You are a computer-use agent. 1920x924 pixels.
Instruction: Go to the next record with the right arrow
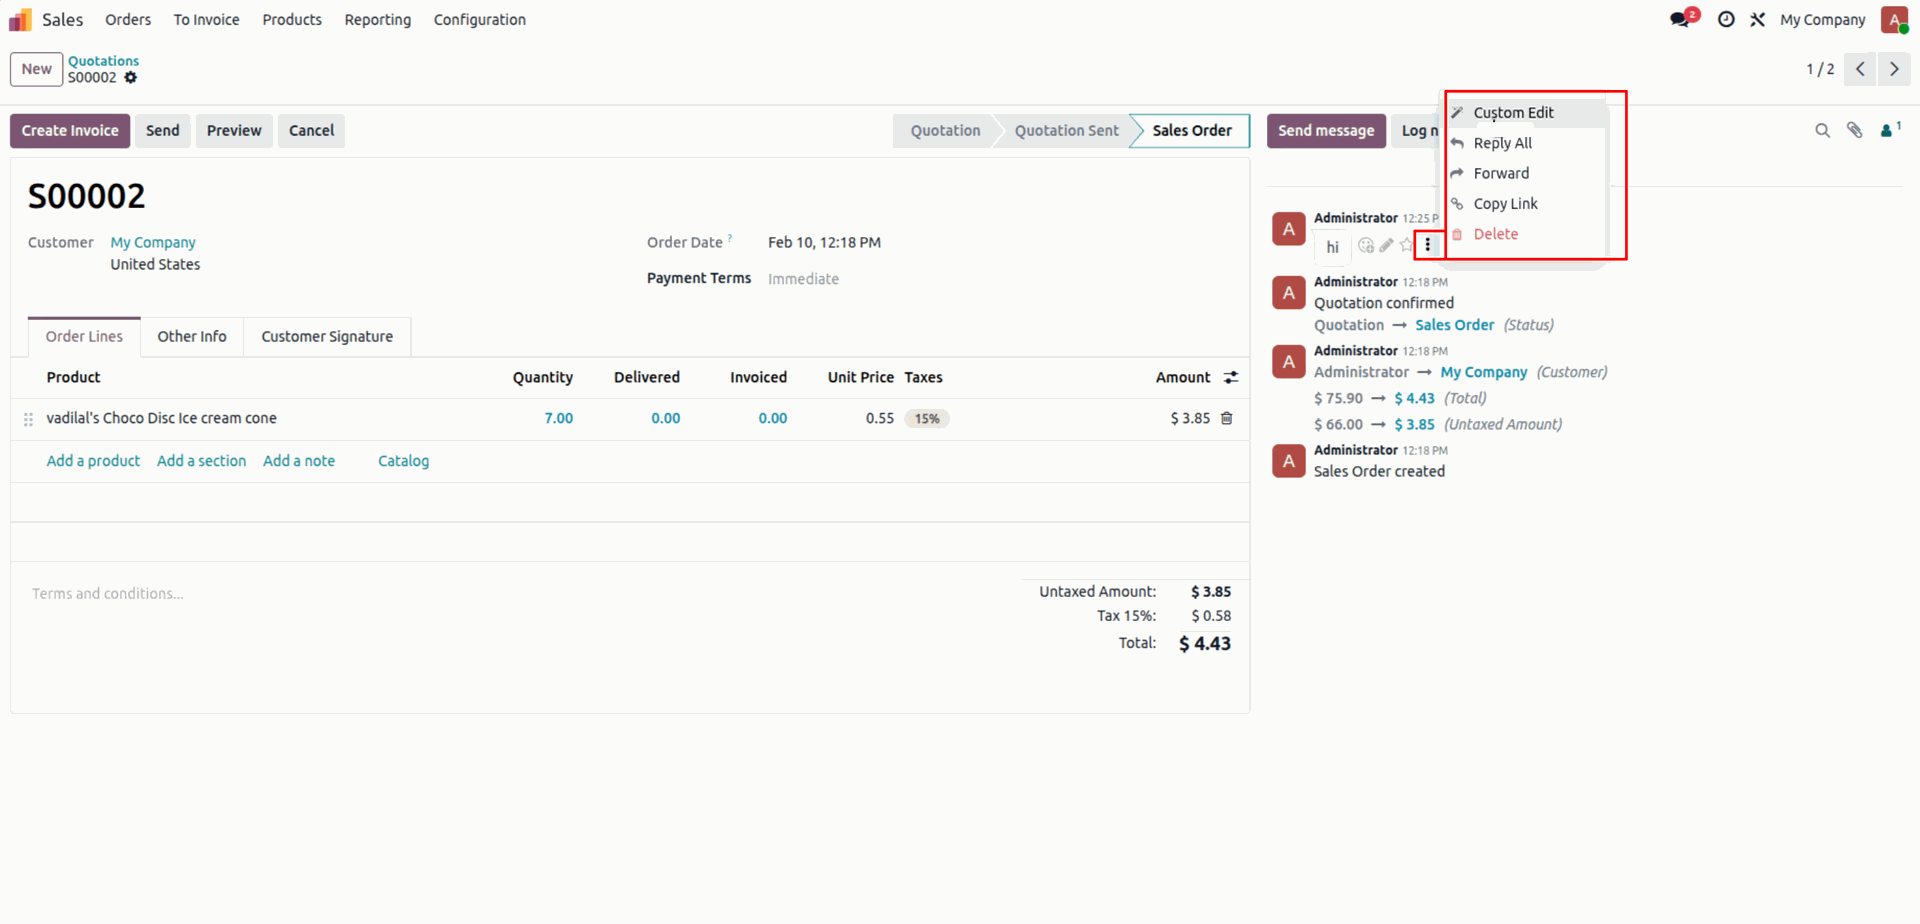pos(1894,69)
